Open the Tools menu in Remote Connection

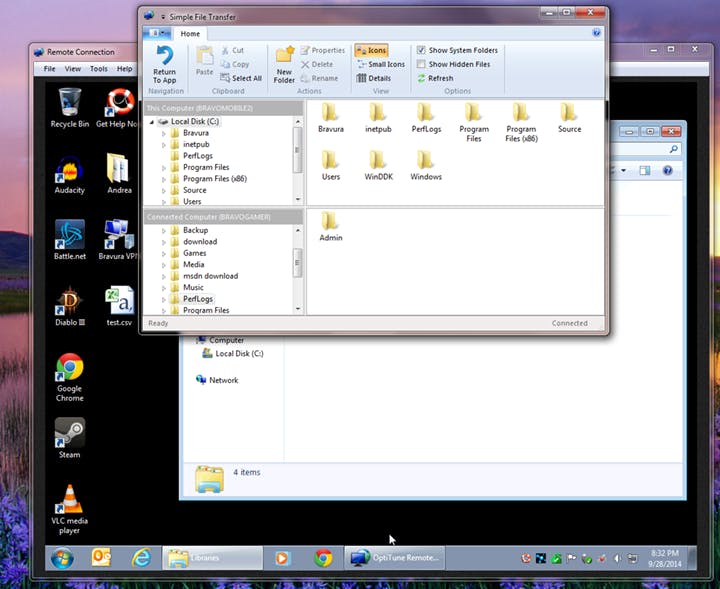[x=99, y=69]
